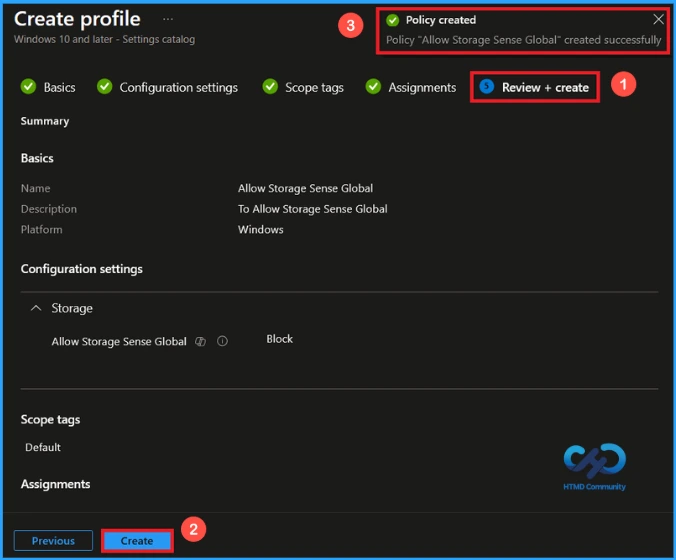Click the Basics section heading in summary
This screenshot has width=676, height=560.
pos(37,158)
